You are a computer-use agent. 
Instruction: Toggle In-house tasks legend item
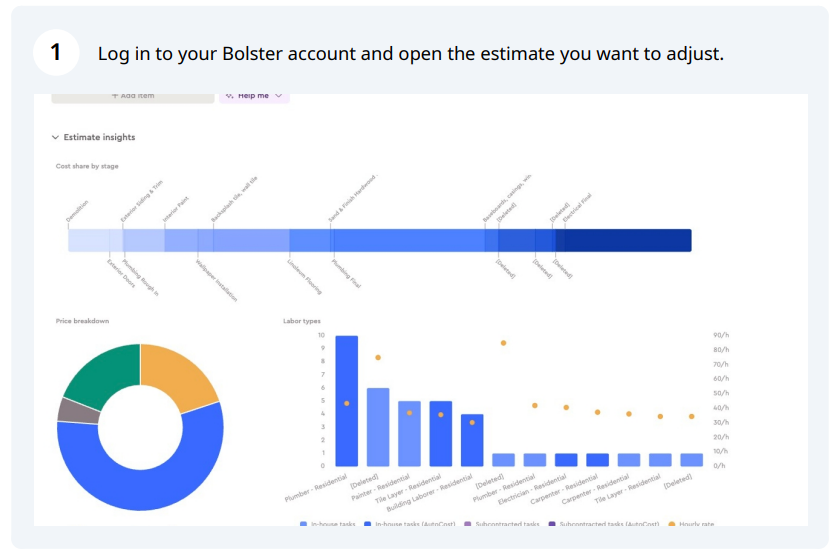tap(327, 524)
